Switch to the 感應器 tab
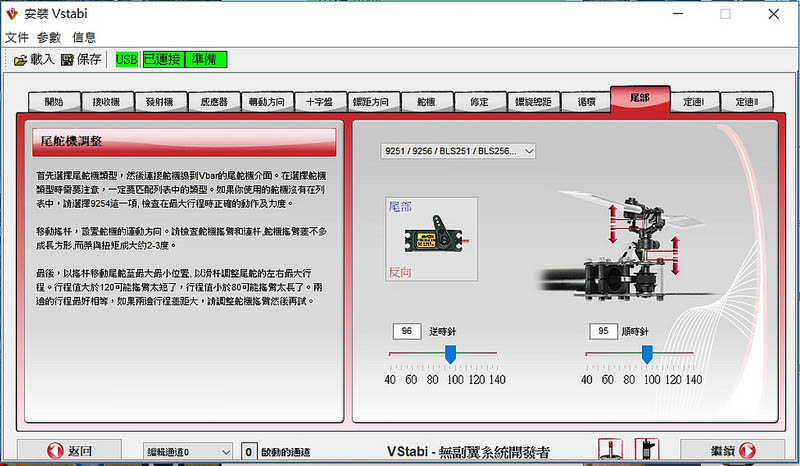Viewport: 800px width, 466px height. 214,102
